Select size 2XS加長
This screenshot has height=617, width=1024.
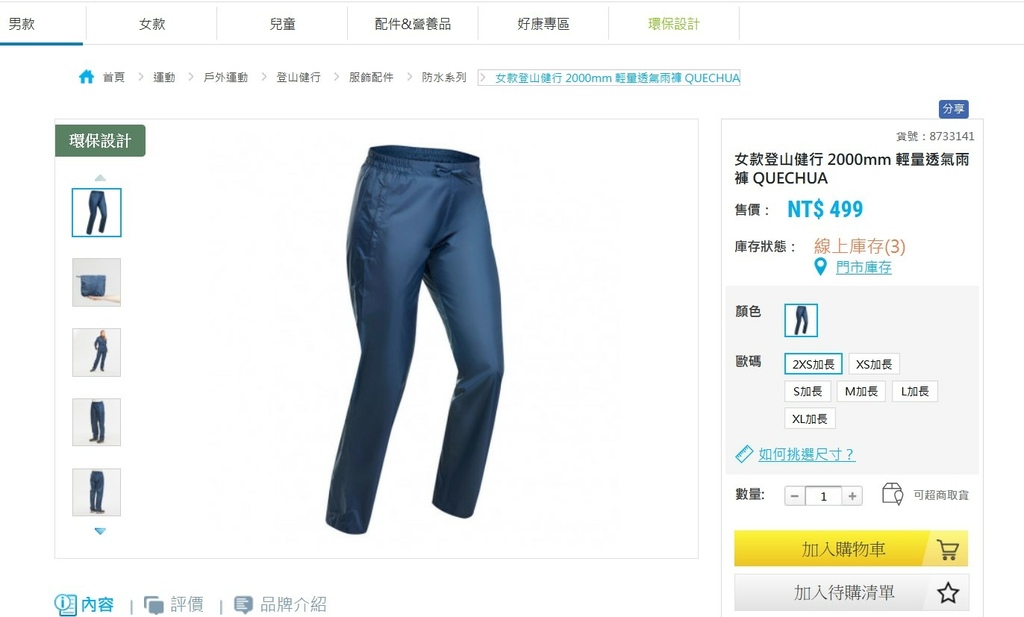click(813, 364)
